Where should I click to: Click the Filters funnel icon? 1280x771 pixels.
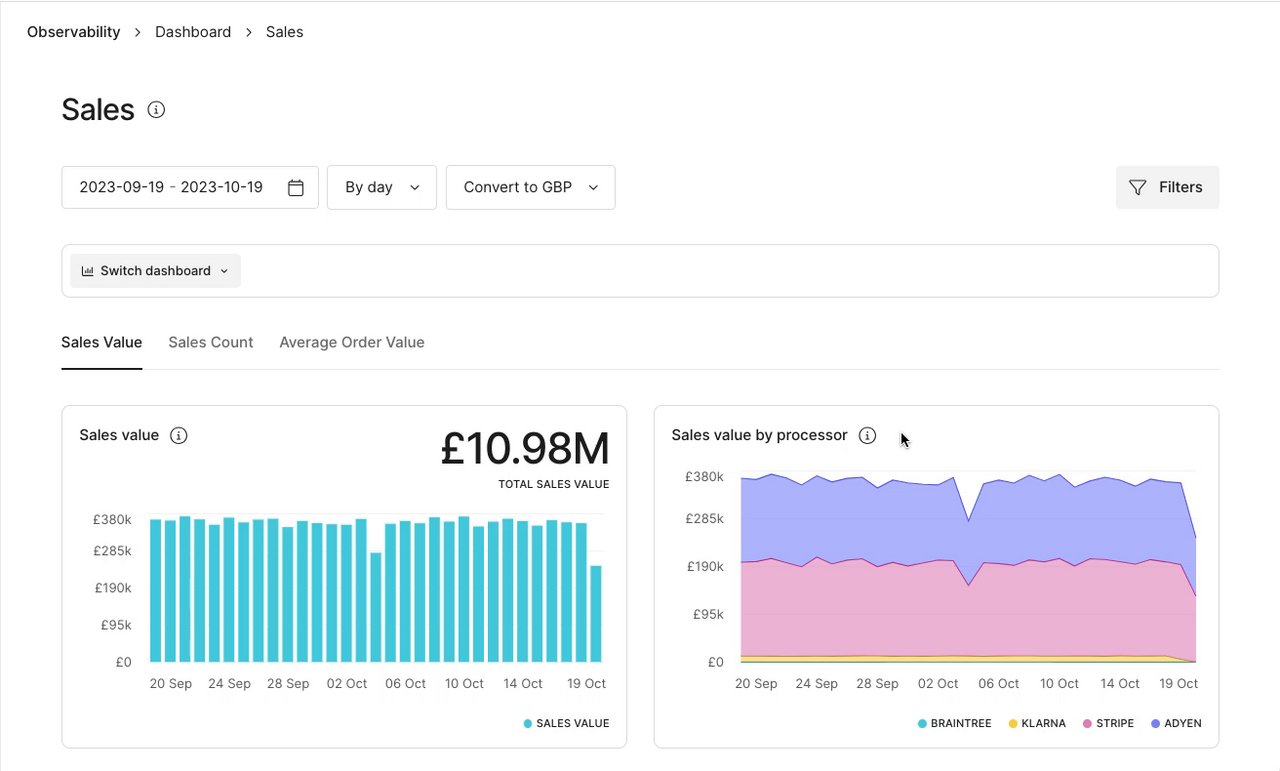point(1137,188)
